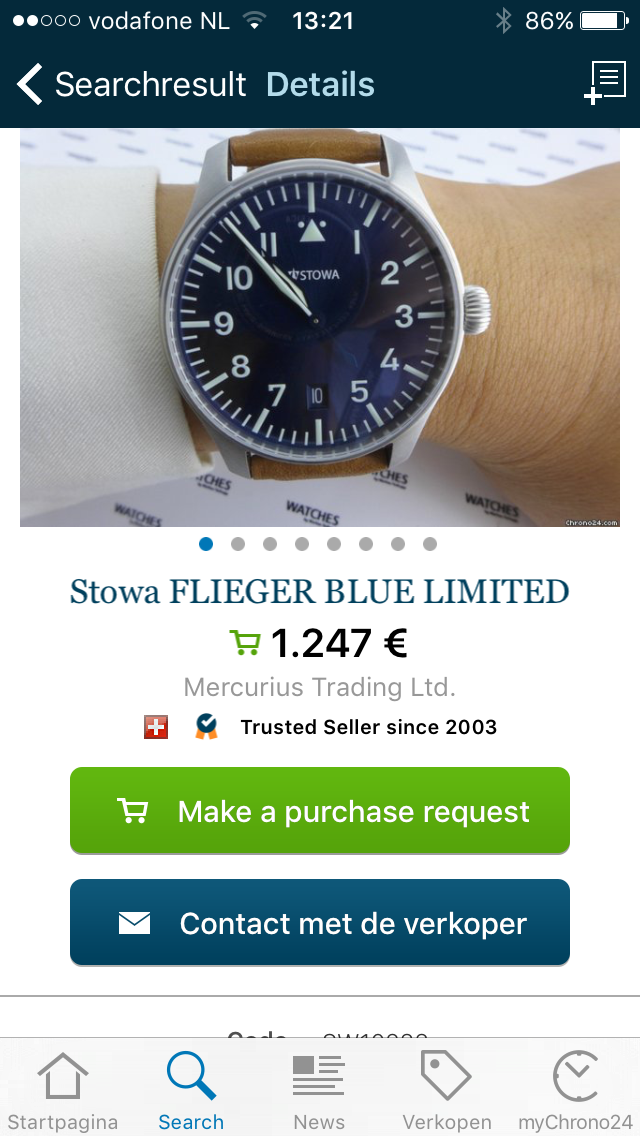Click Contact met de verkoper button
Image resolution: width=640 pixels, height=1136 pixels.
click(x=320, y=922)
